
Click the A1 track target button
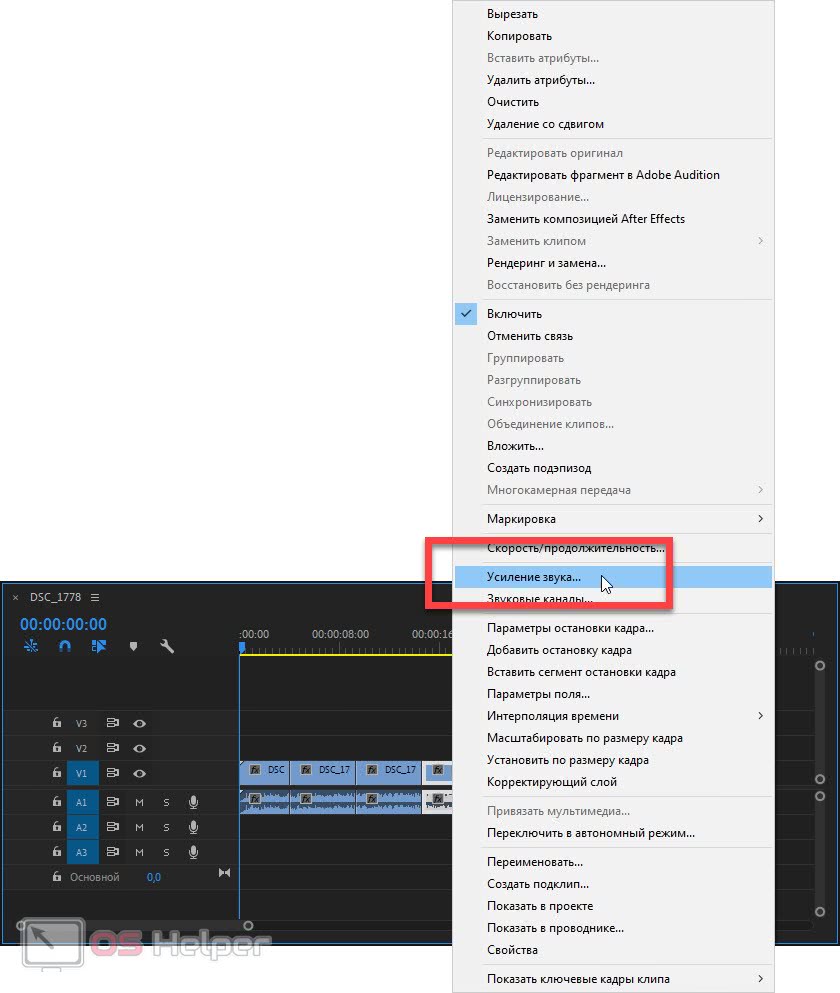pos(82,802)
